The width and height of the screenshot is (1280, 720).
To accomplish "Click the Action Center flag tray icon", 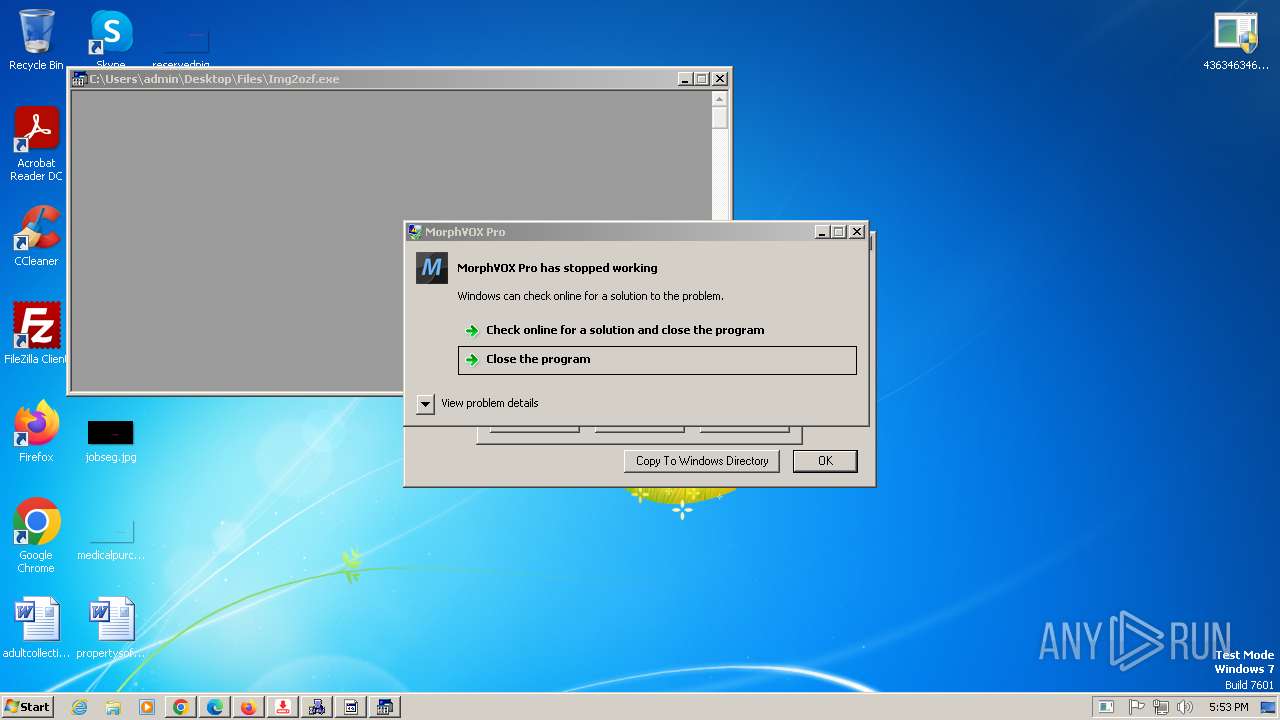I will [1137, 707].
